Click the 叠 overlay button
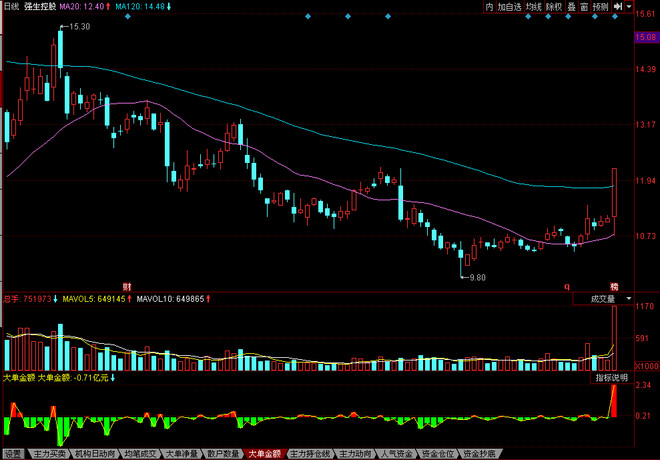Viewport: 660px width, 460px height. click(571, 7)
